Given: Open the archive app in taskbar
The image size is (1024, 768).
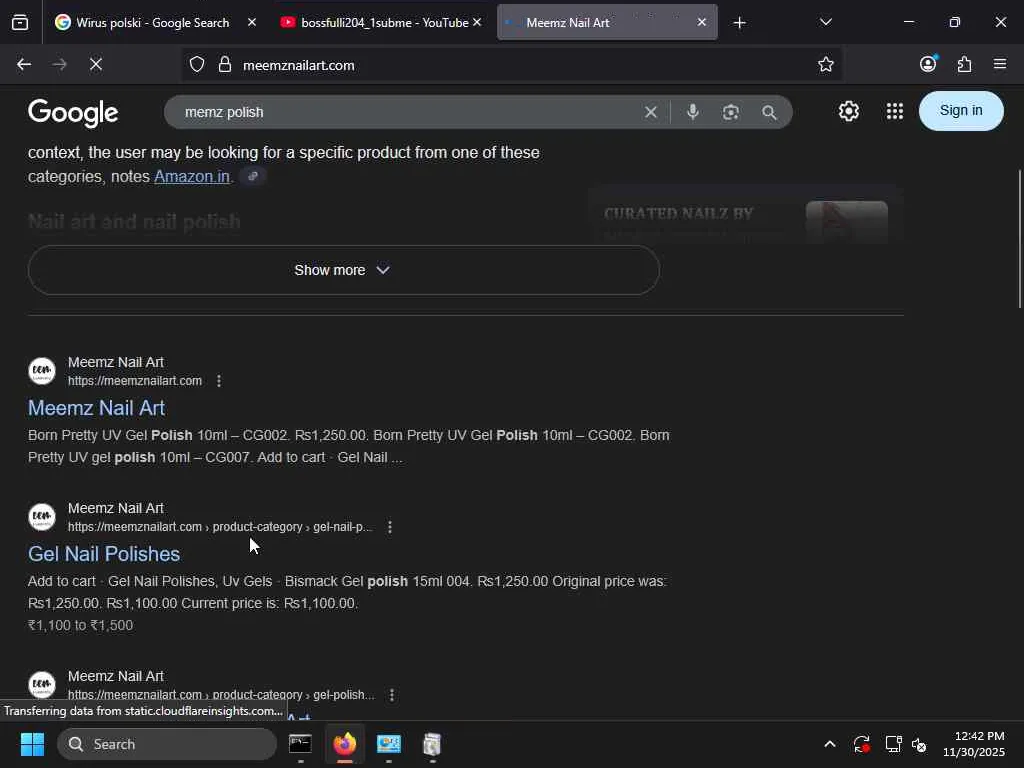Looking at the screenshot, I should pos(432,744).
